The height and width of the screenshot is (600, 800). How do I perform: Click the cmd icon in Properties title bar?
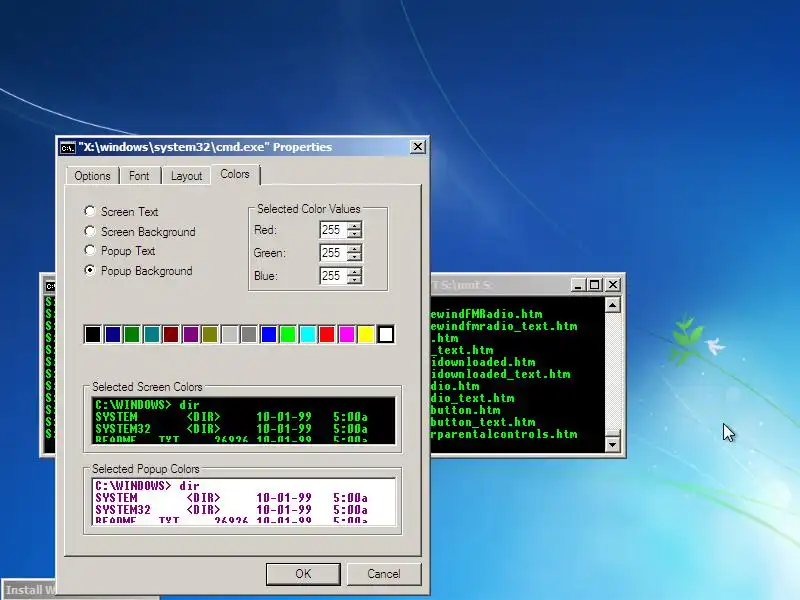[67, 148]
